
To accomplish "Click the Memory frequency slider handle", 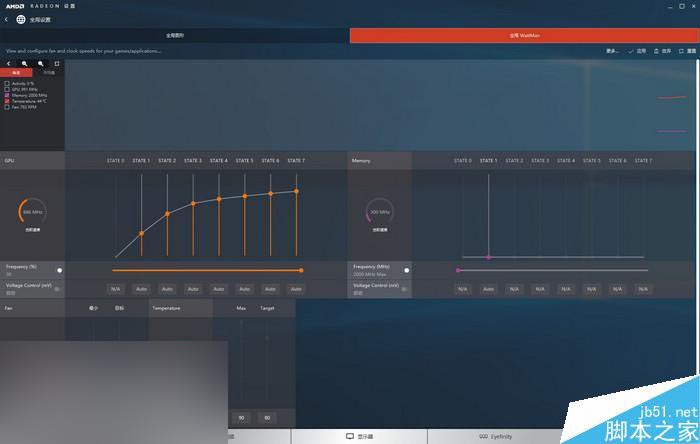I will point(458,270).
